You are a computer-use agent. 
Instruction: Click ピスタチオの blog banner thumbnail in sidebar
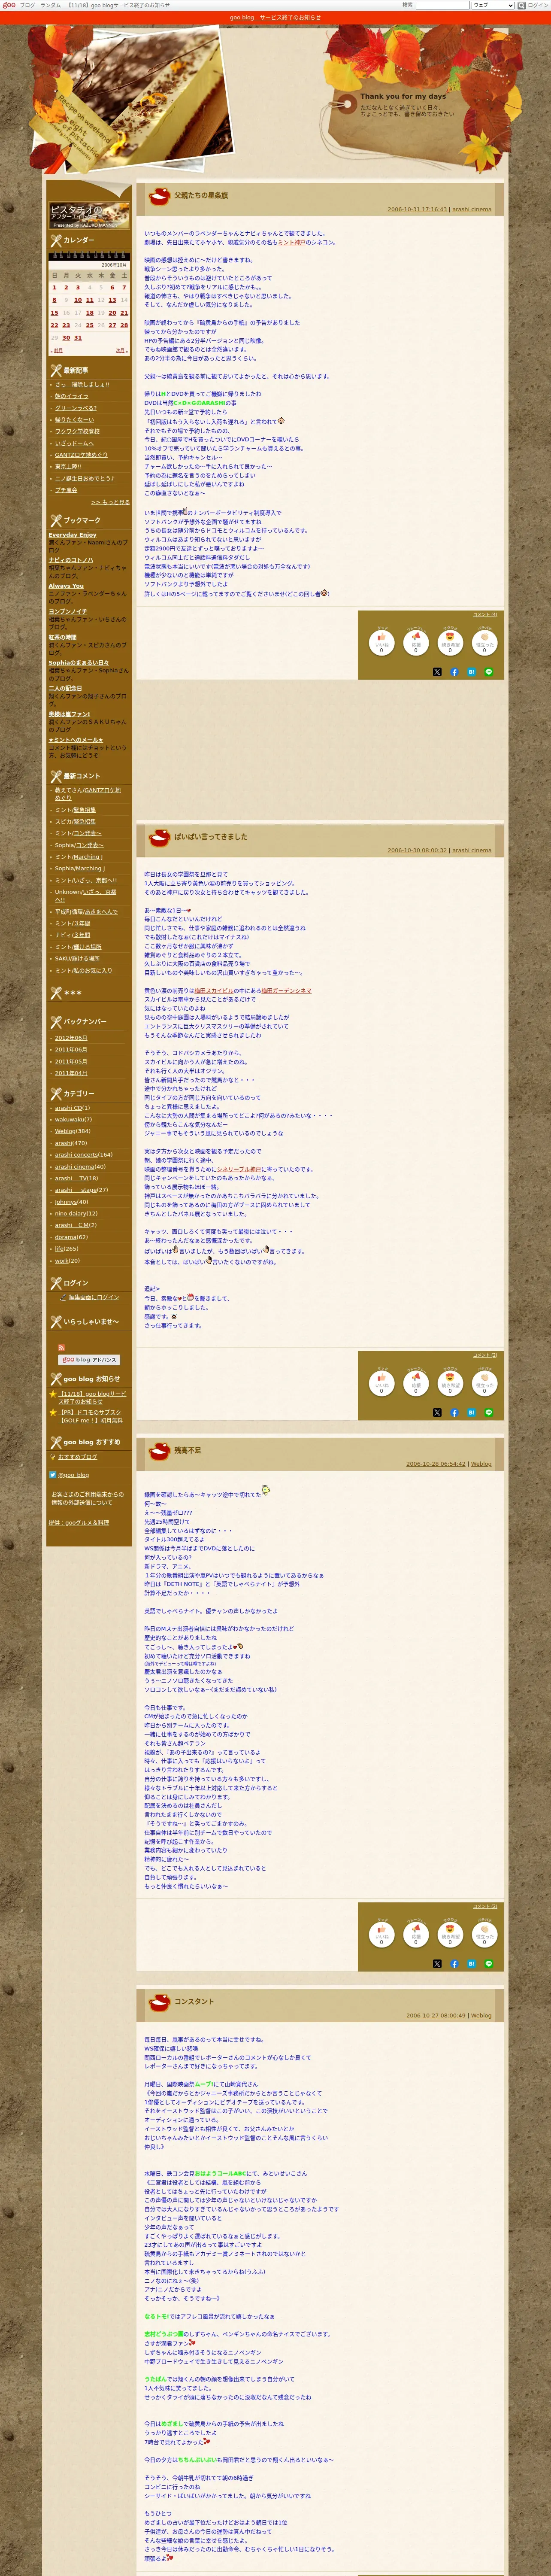[x=89, y=215]
